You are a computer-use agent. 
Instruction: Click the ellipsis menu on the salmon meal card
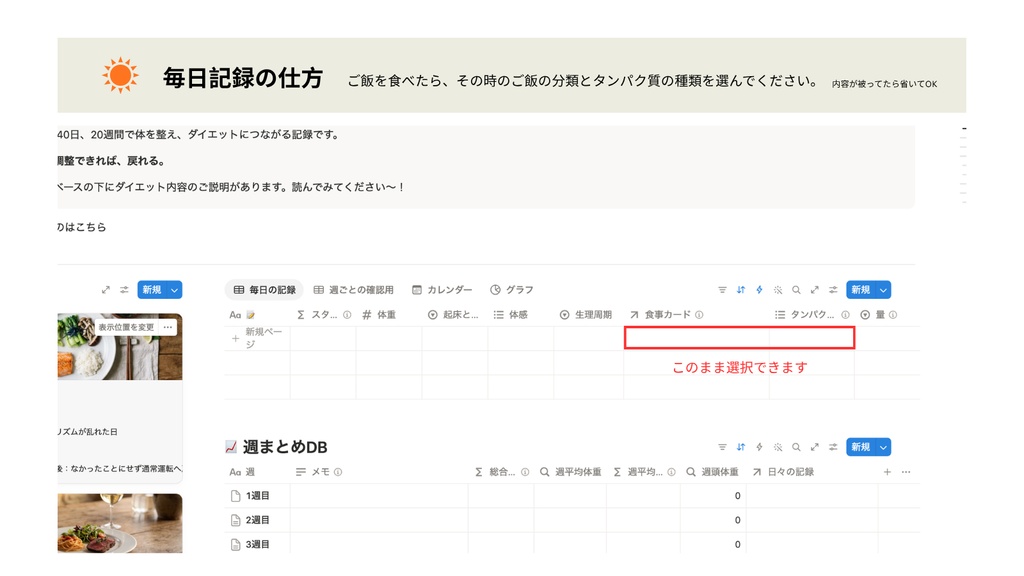point(168,327)
